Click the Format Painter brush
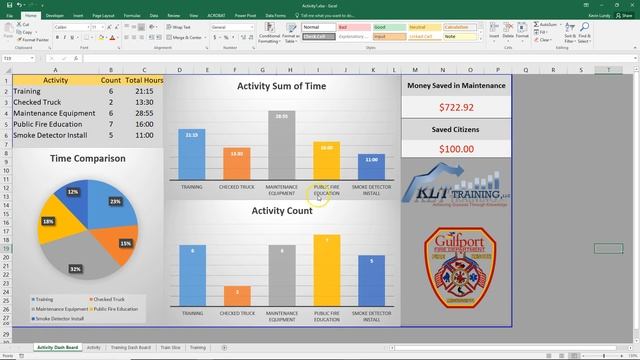640x360 pixels. pyautogui.click(x=19, y=40)
